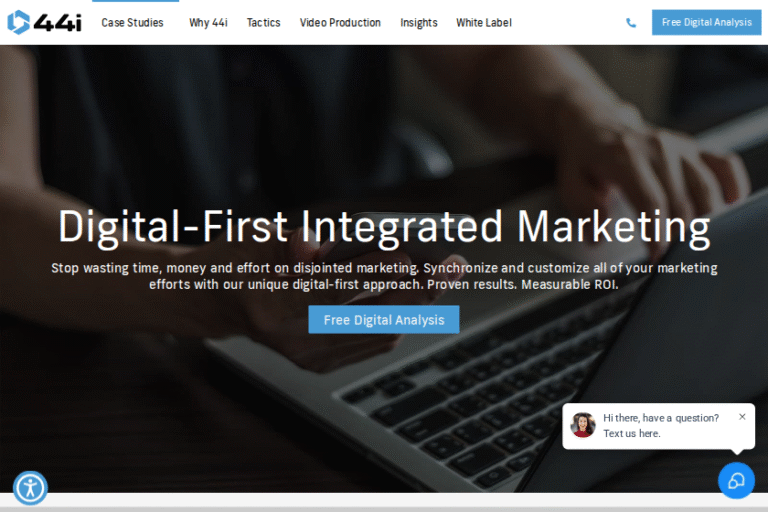Screen dimensions: 768x512
Task: Select the White Label menu item
Action: coord(484,23)
